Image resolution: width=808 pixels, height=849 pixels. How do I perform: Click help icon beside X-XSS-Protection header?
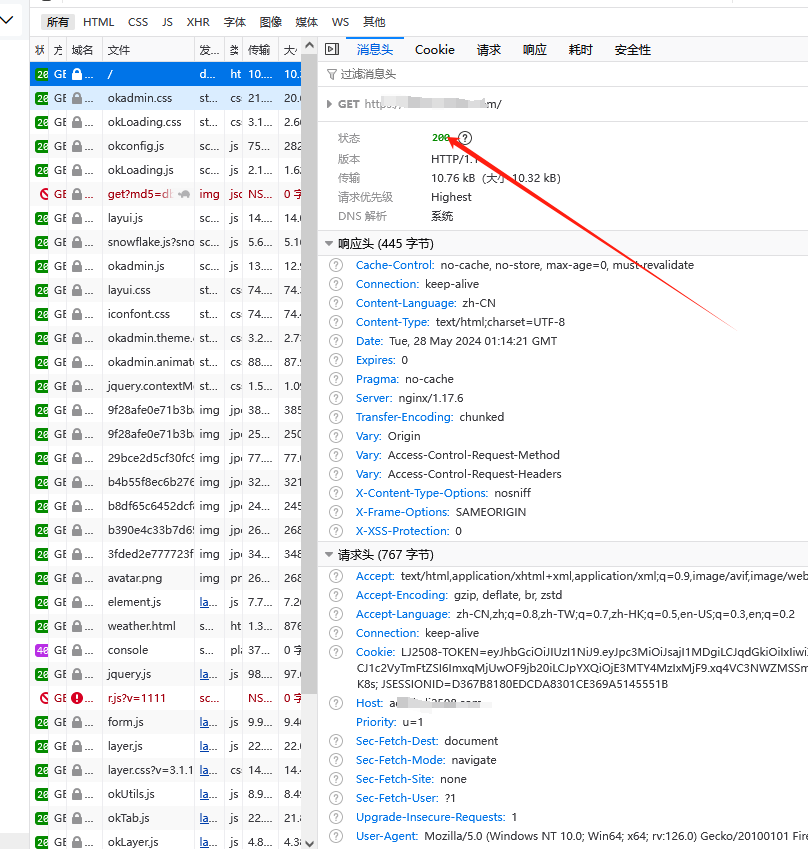tap(336, 531)
